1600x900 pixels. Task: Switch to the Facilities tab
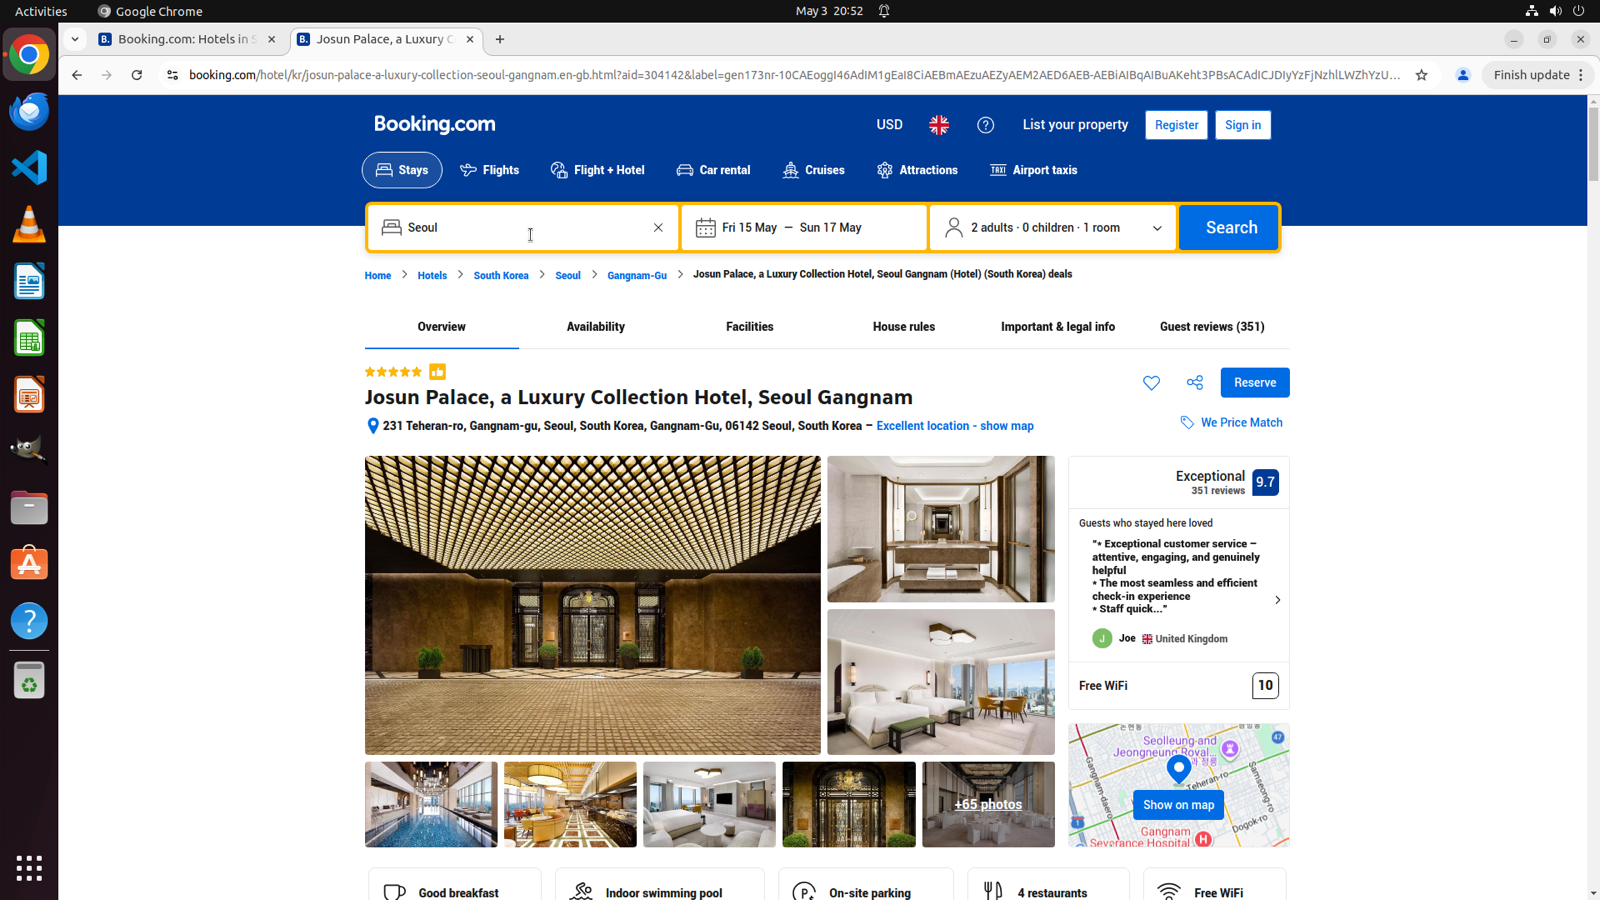click(x=749, y=327)
